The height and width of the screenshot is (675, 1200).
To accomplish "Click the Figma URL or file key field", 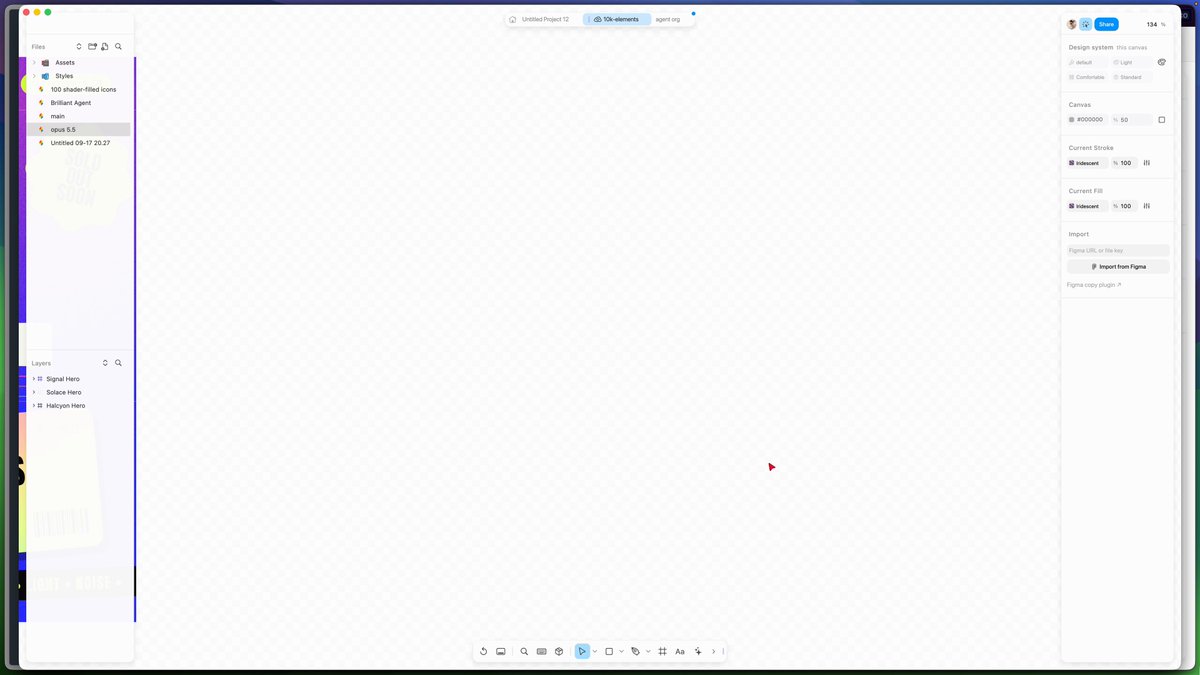I will pos(1118,250).
